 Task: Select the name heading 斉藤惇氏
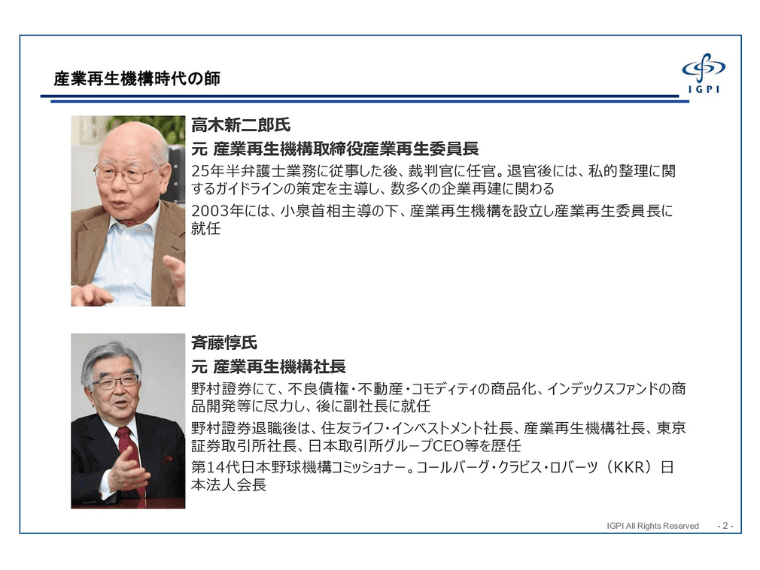(224, 342)
